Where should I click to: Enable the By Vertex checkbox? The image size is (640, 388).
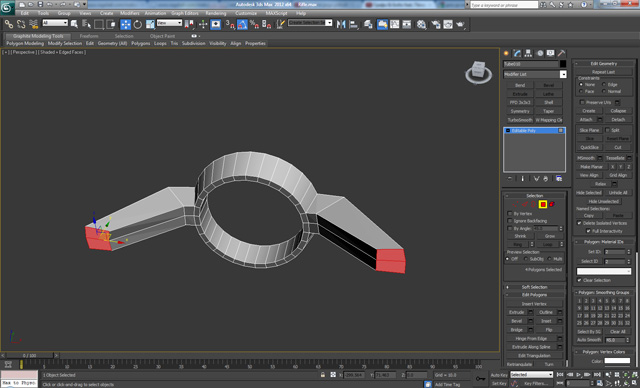pyautogui.click(x=510, y=214)
